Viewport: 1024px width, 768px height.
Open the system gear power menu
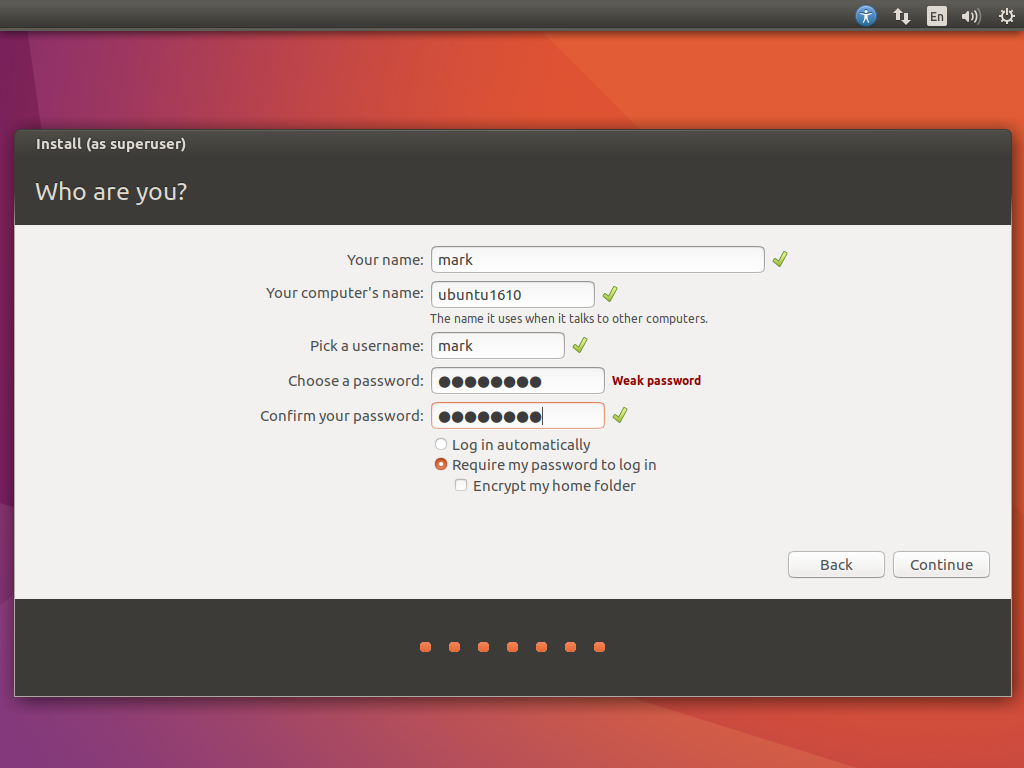pos(1006,16)
